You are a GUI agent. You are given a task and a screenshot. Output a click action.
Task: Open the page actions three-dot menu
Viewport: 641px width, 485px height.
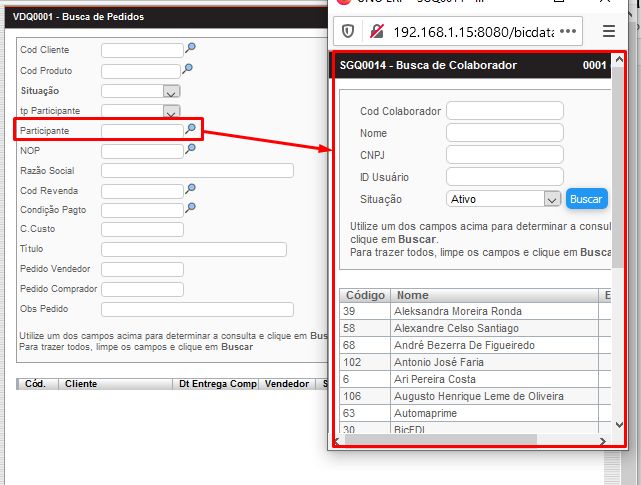pyautogui.click(x=568, y=31)
